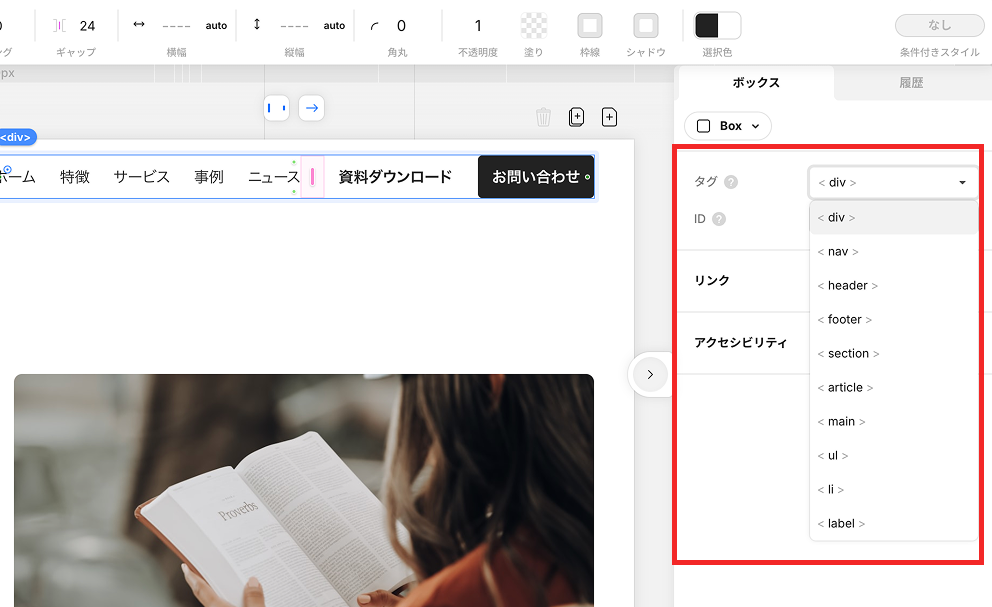Choose nav from the tag list

(x=838, y=252)
